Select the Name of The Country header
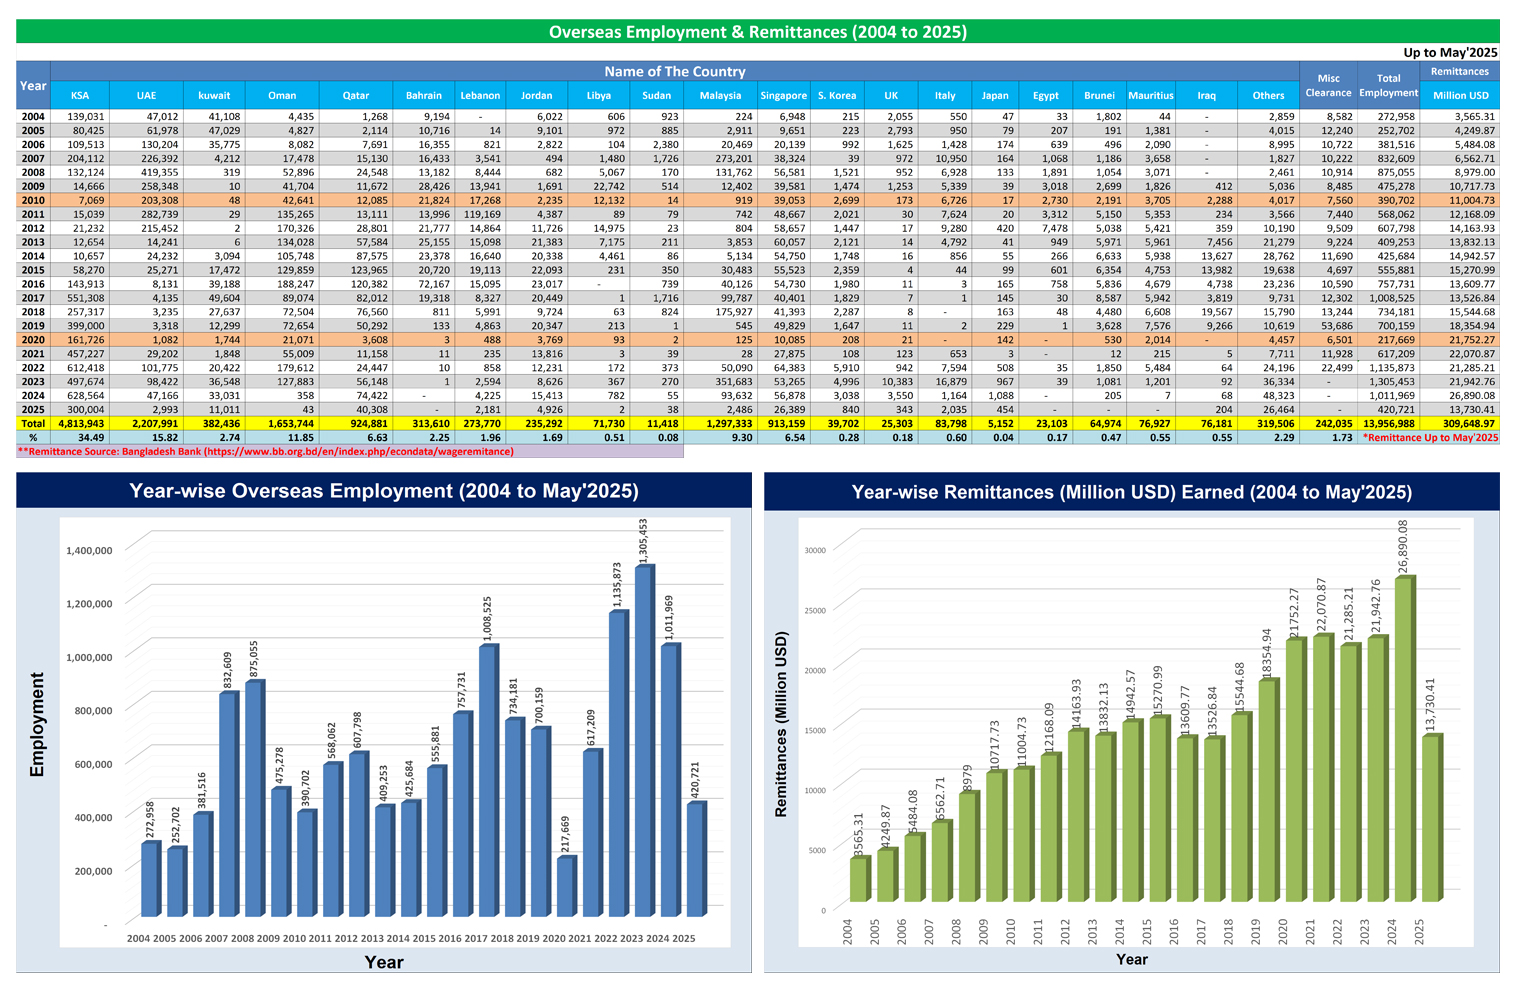Screen dimensions: 1515x1000 (674, 71)
